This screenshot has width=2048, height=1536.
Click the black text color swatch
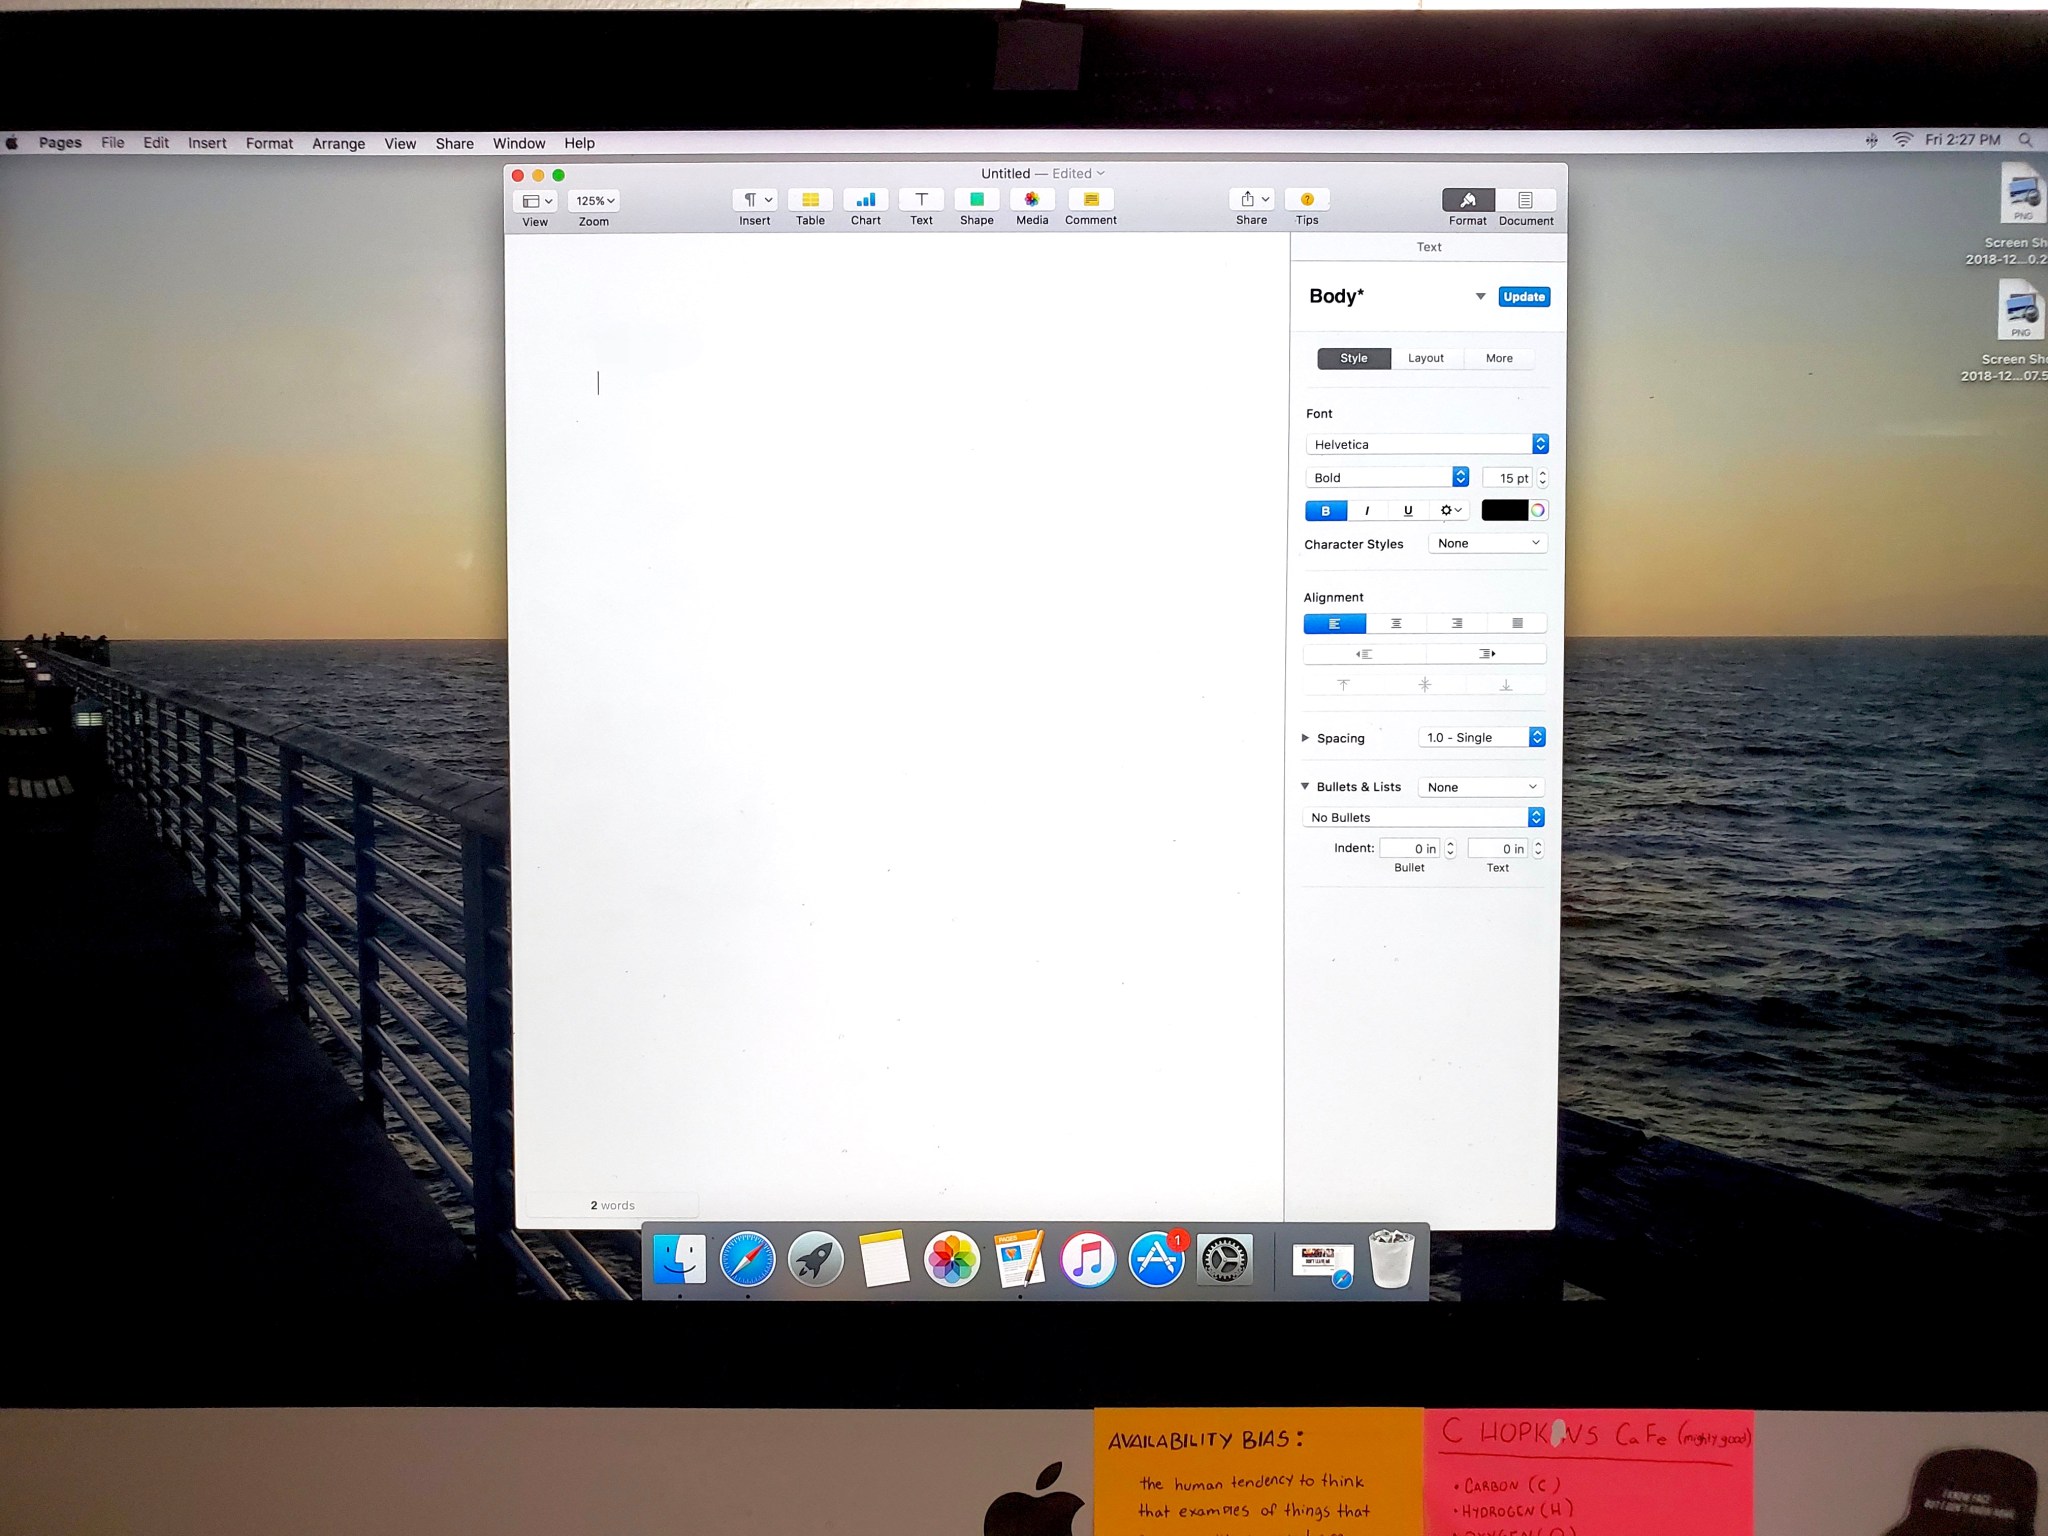point(1504,511)
